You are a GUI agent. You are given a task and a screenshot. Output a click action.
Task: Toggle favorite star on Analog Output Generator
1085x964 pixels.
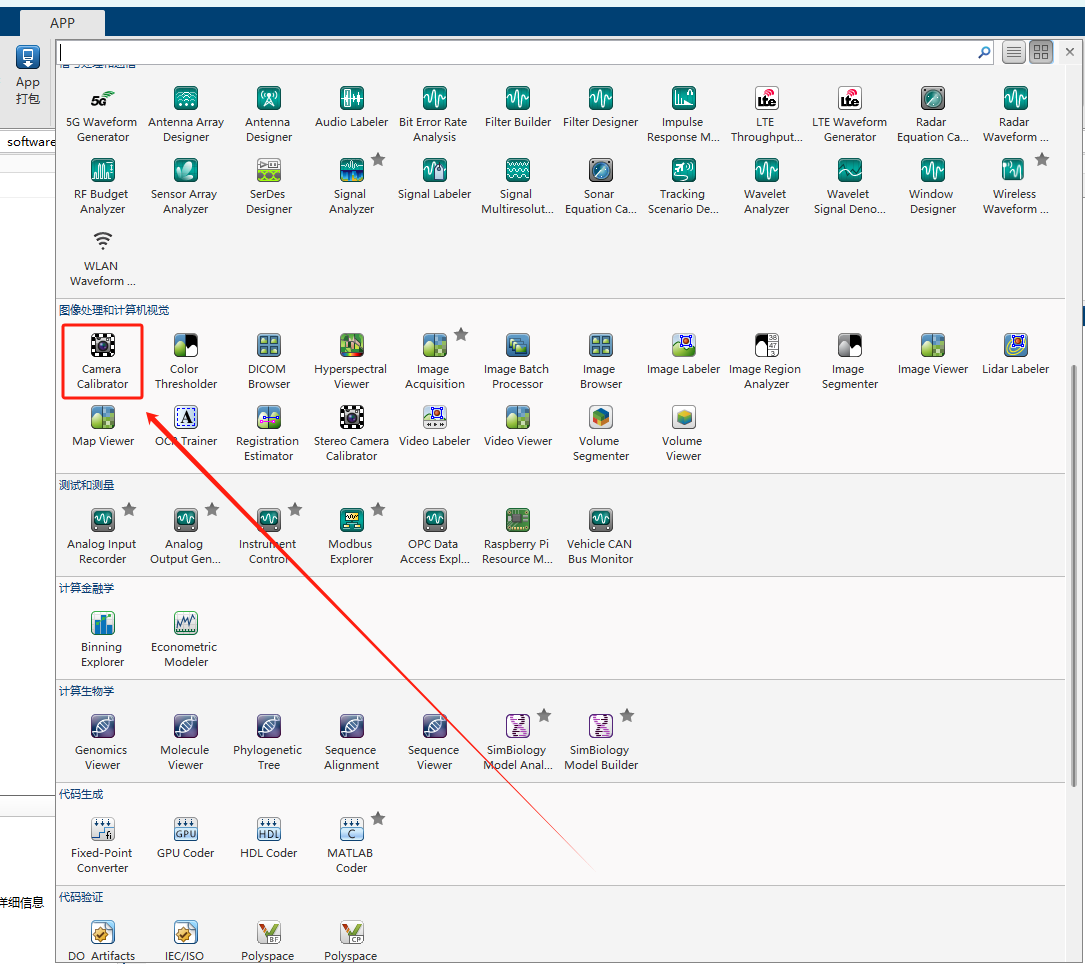click(212, 510)
